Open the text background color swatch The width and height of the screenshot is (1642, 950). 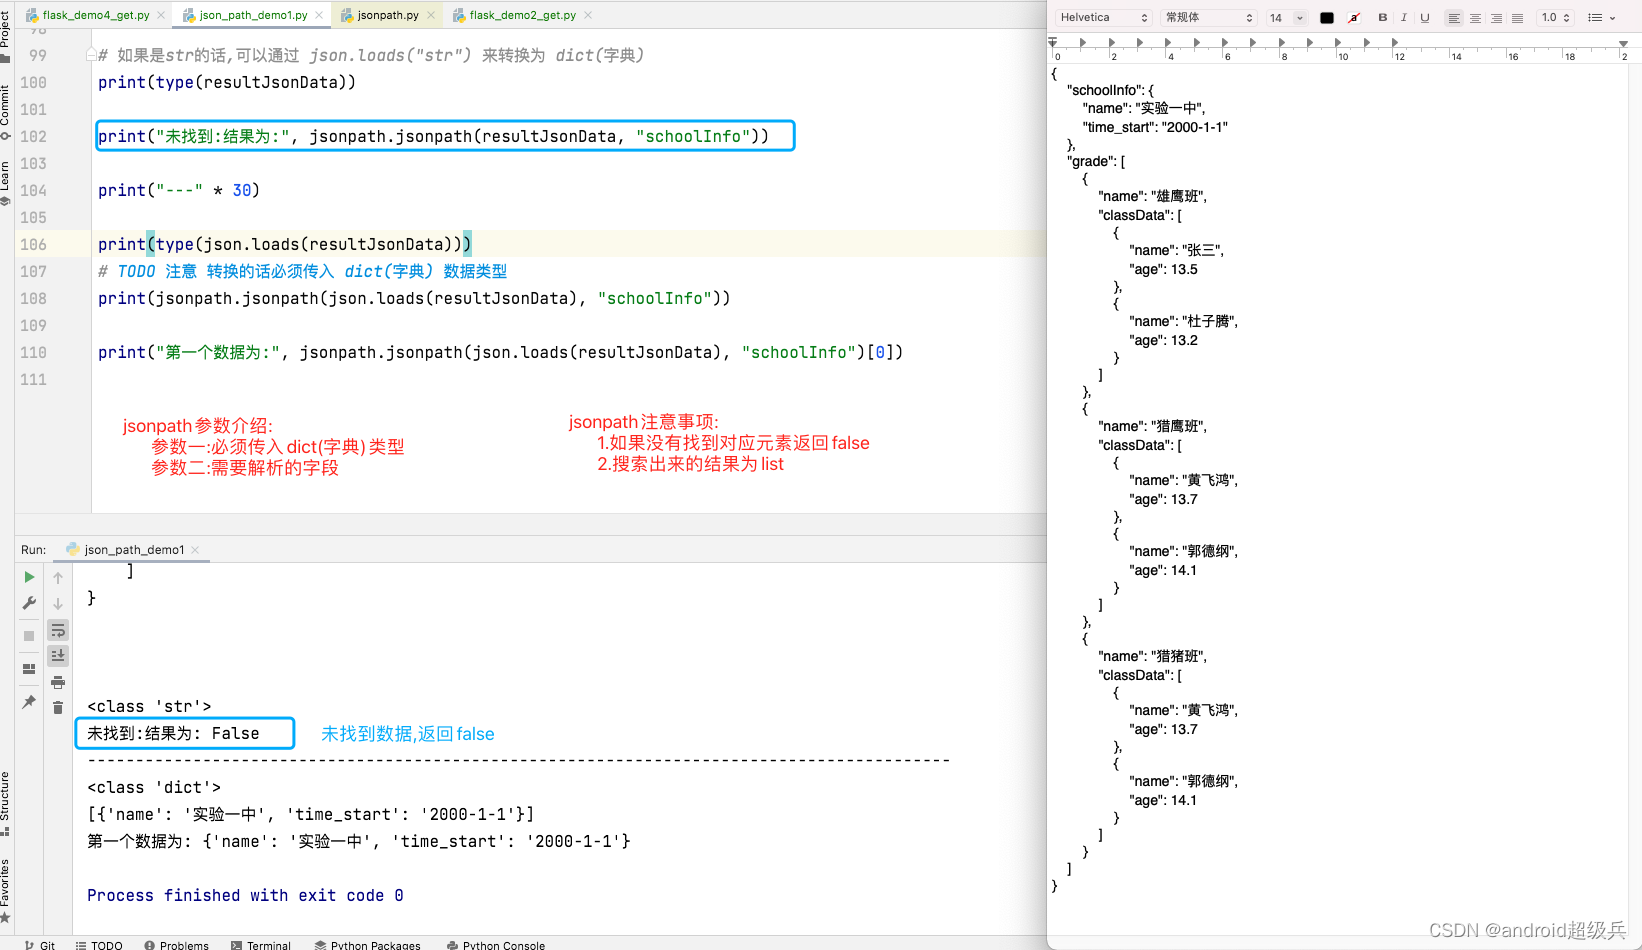click(x=1353, y=18)
